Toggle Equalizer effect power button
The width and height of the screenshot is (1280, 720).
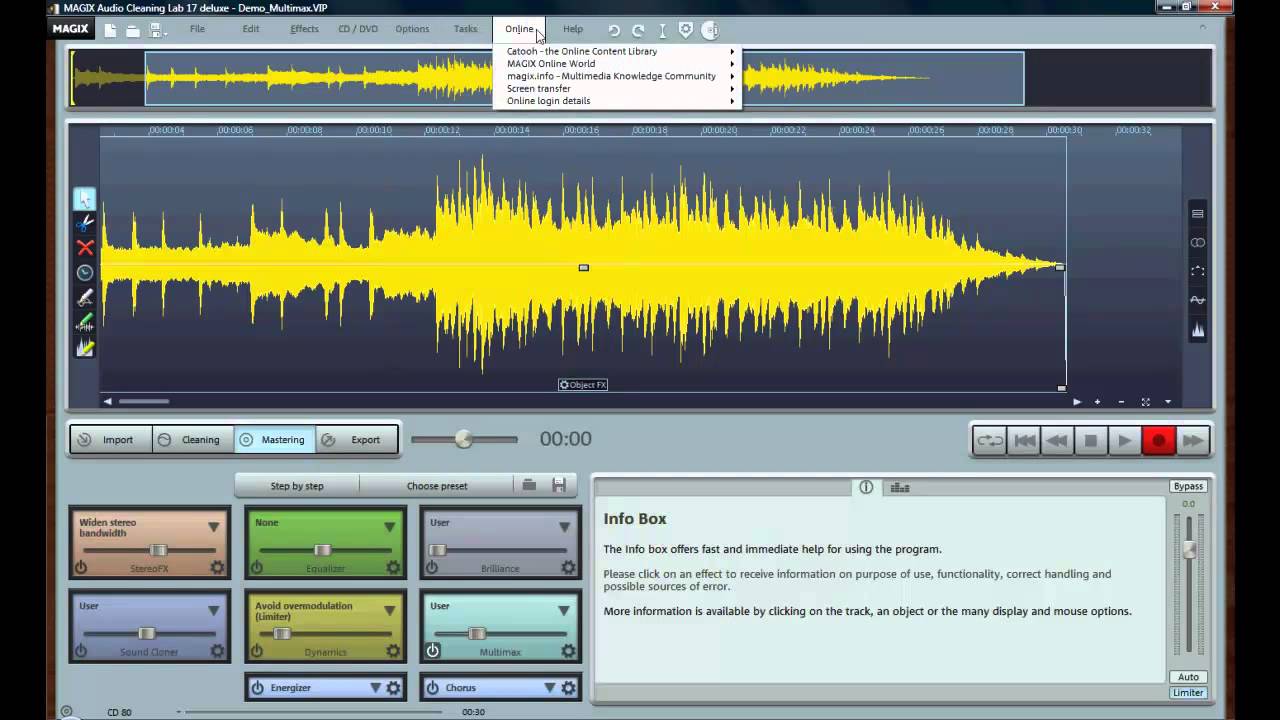tap(257, 568)
